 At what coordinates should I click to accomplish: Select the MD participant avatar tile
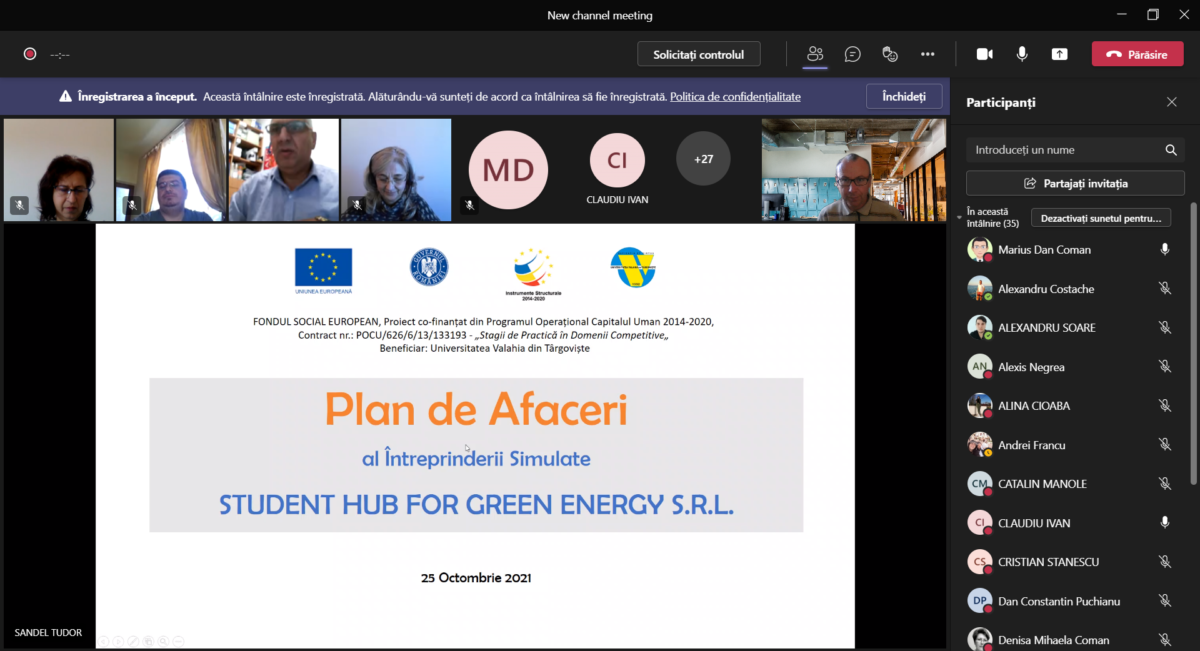508,170
